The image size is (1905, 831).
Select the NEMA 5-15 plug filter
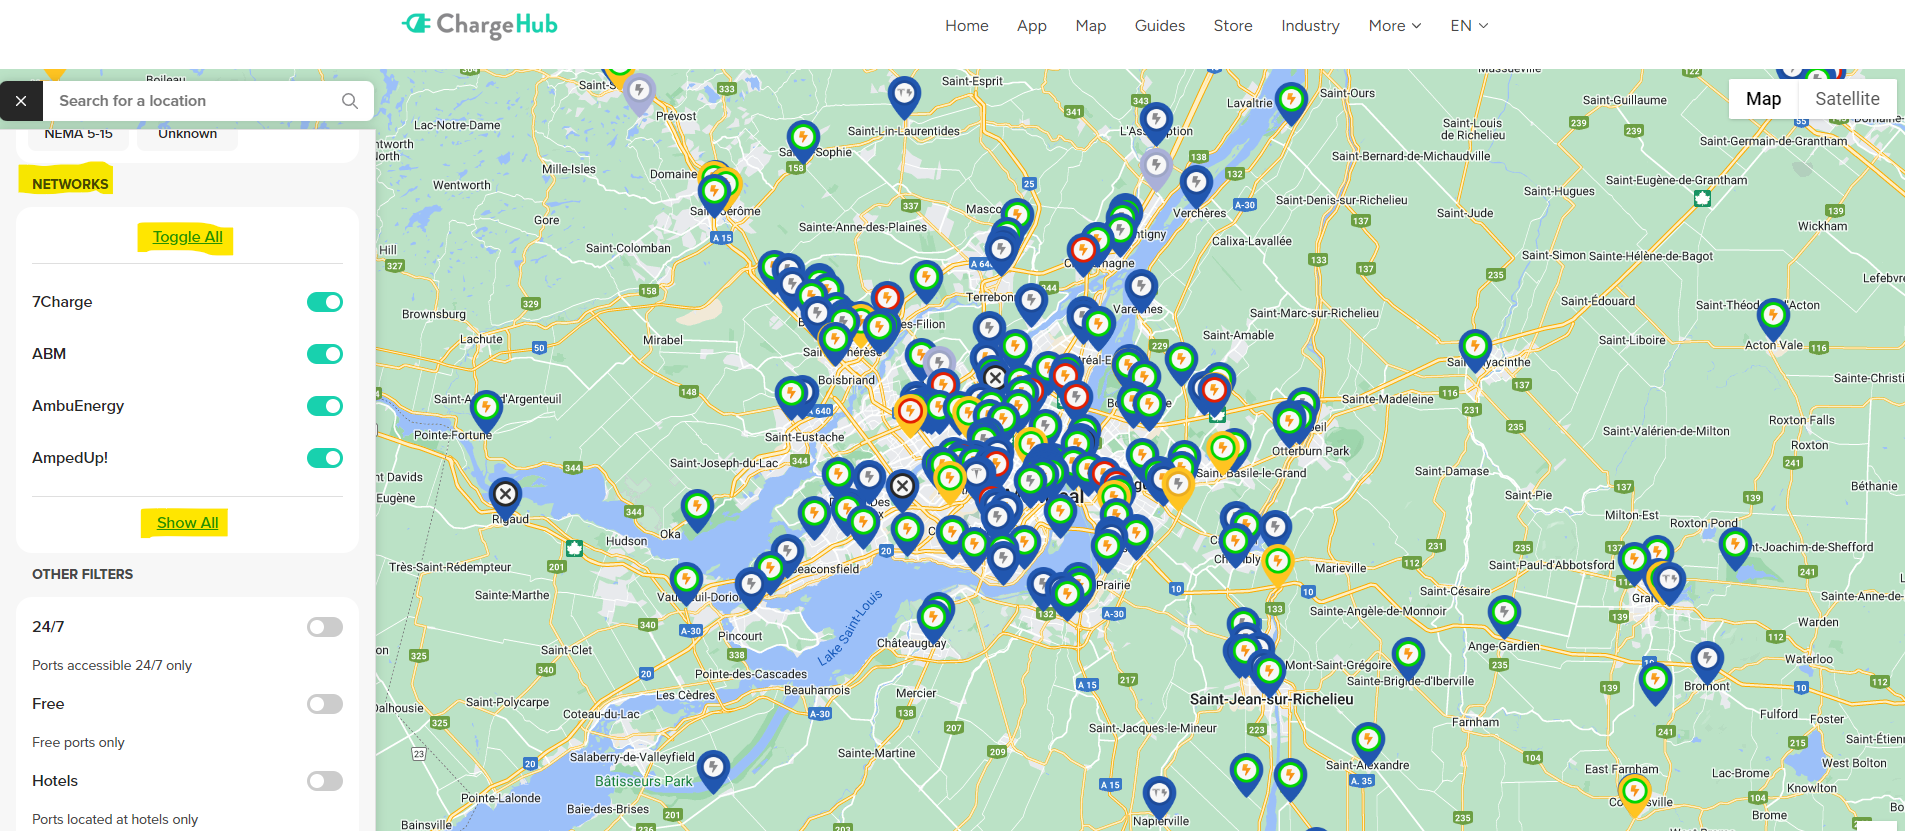(x=79, y=135)
